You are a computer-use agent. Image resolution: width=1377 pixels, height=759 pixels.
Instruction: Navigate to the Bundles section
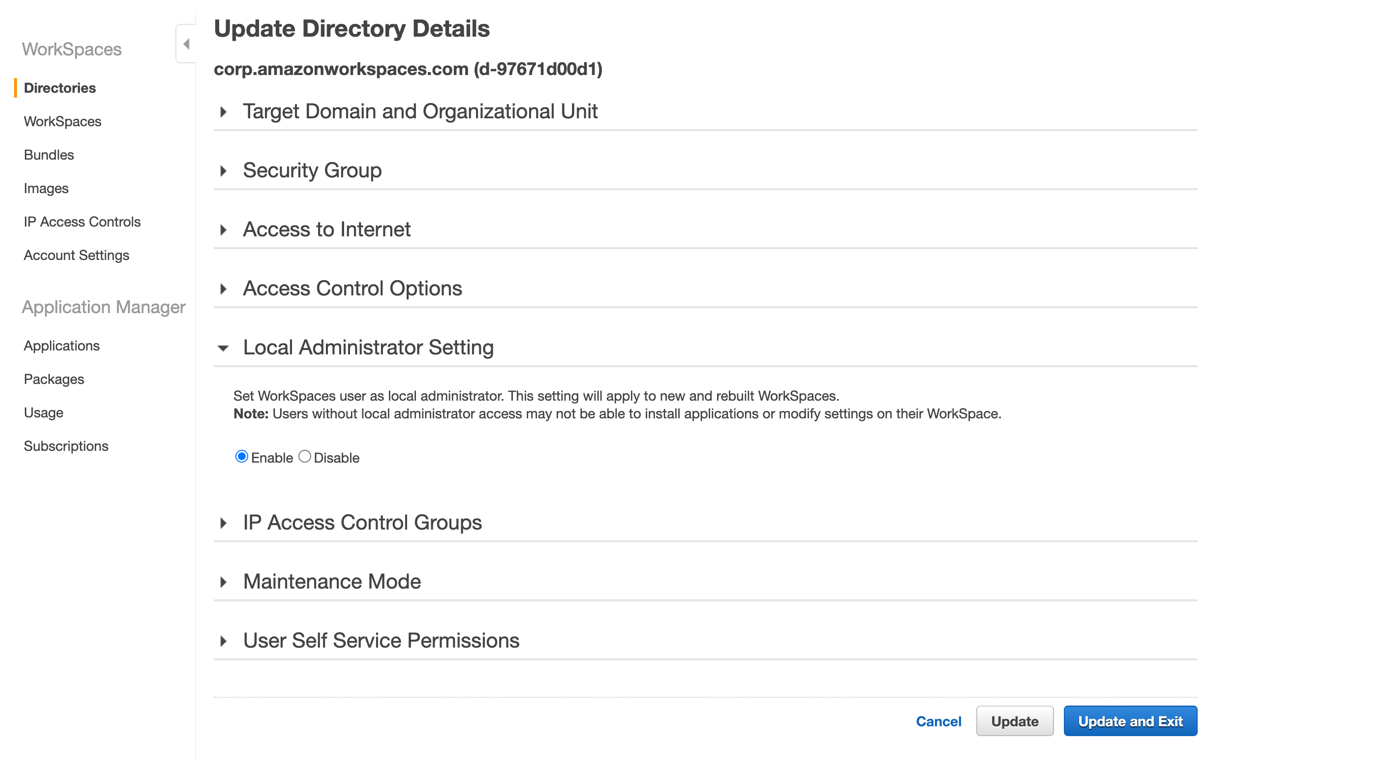click(x=48, y=155)
